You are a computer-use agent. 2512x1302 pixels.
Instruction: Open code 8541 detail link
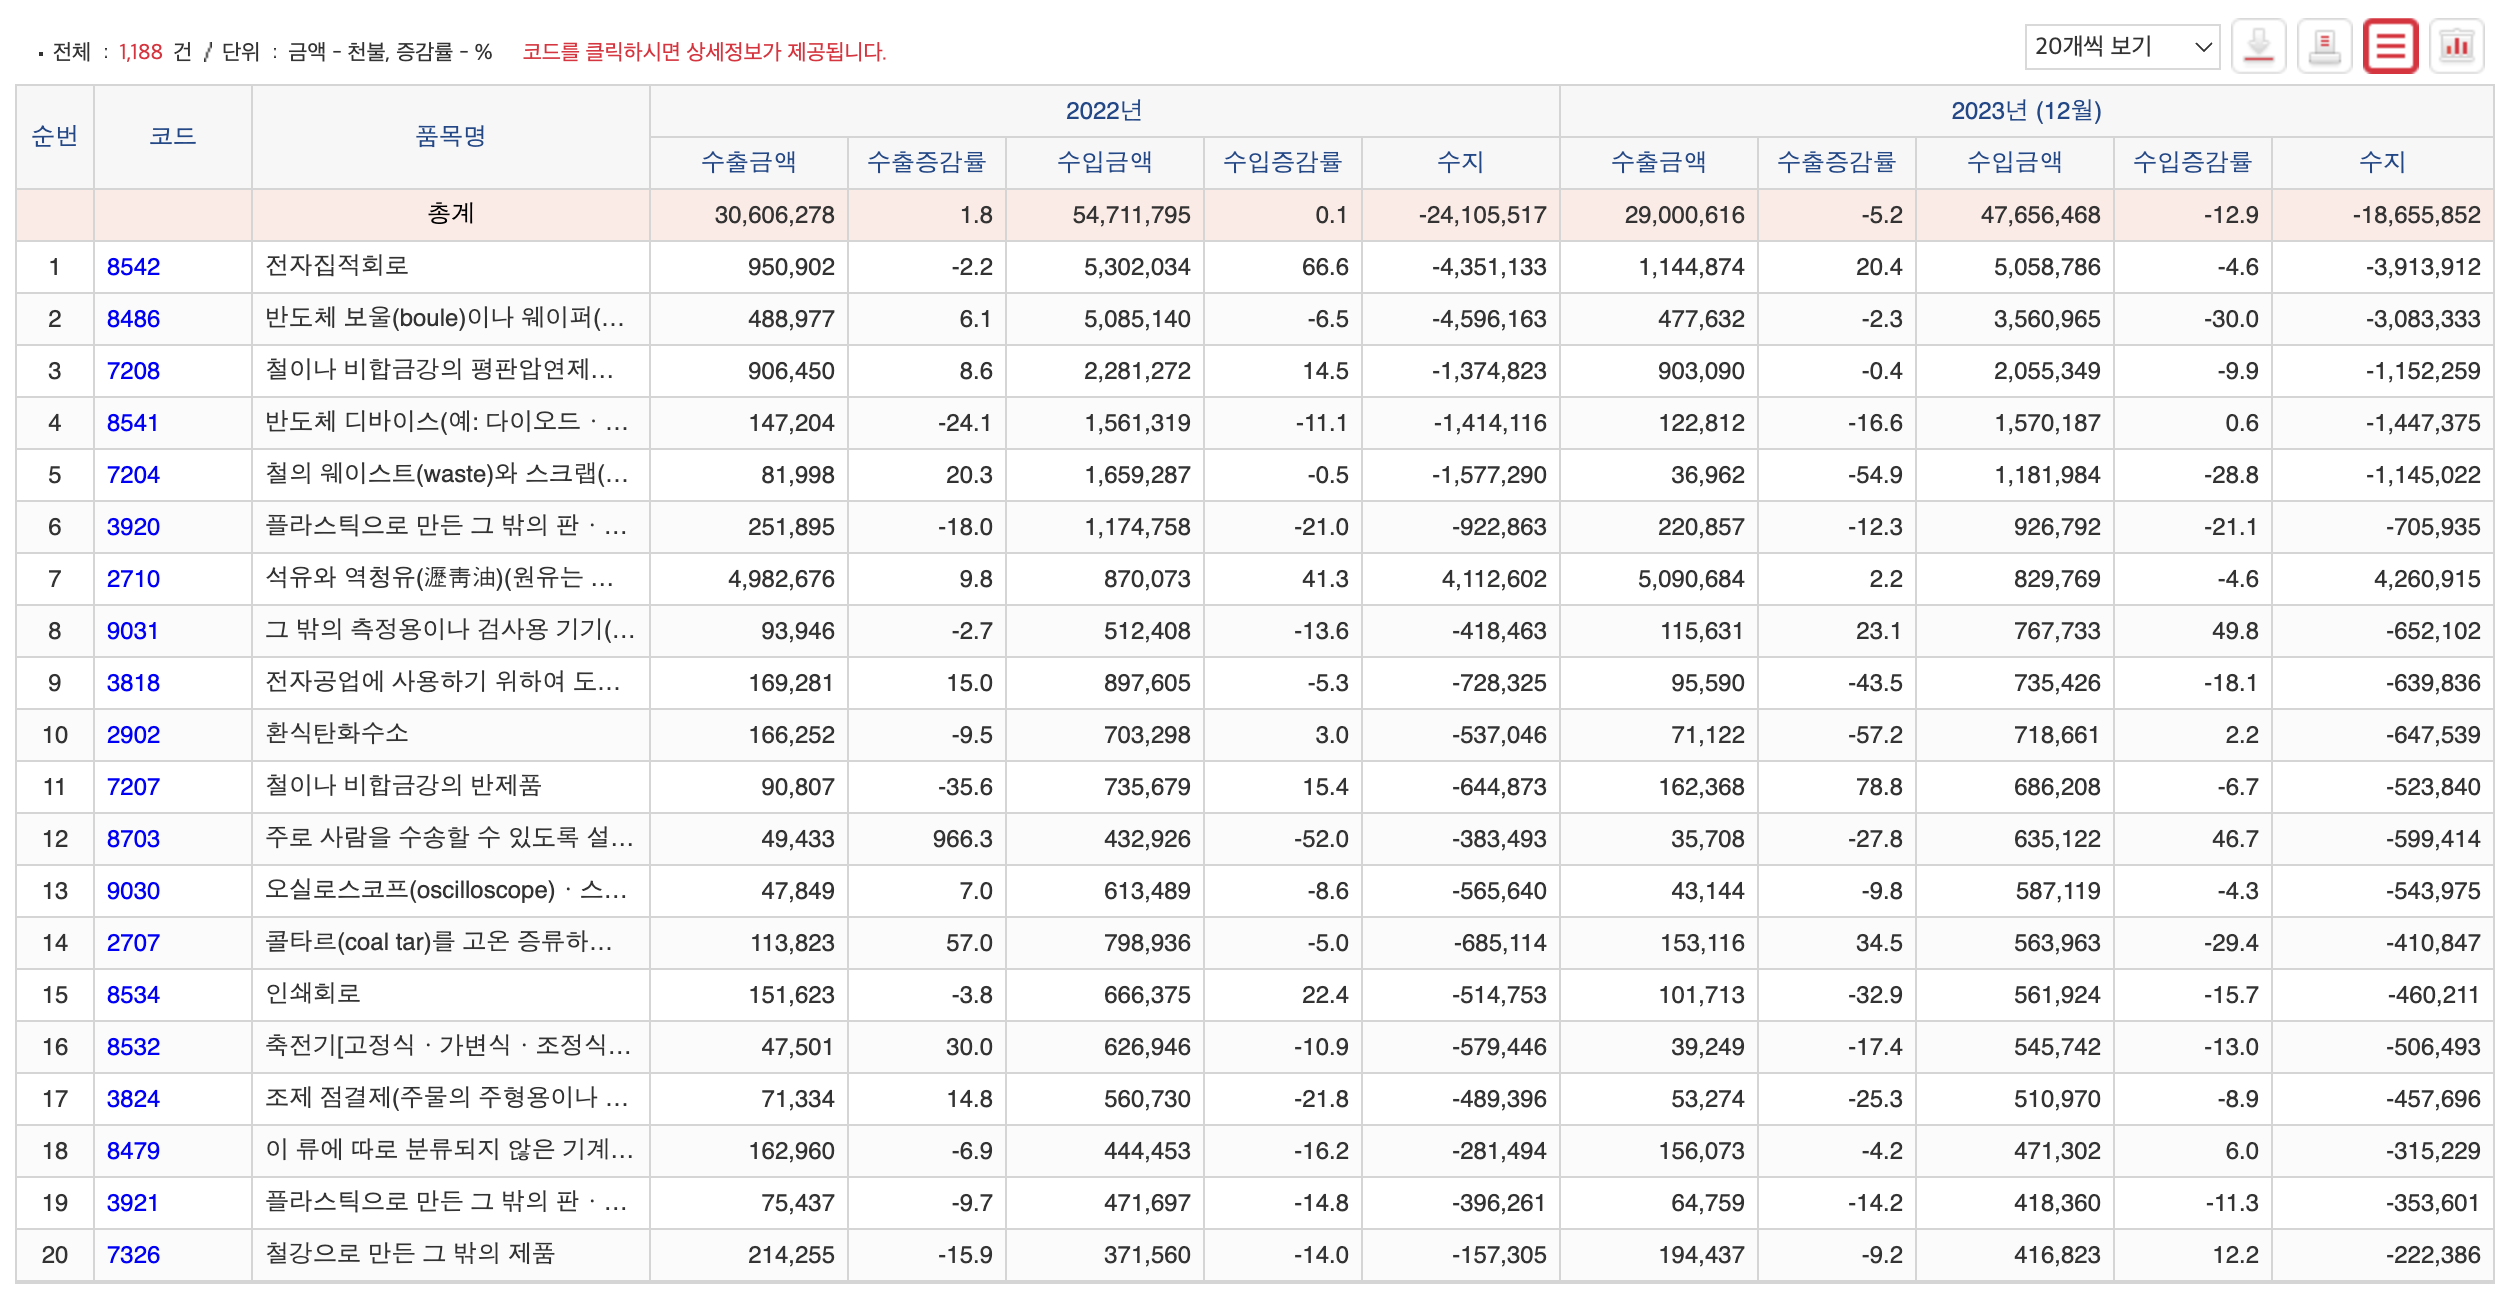tap(133, 423)
